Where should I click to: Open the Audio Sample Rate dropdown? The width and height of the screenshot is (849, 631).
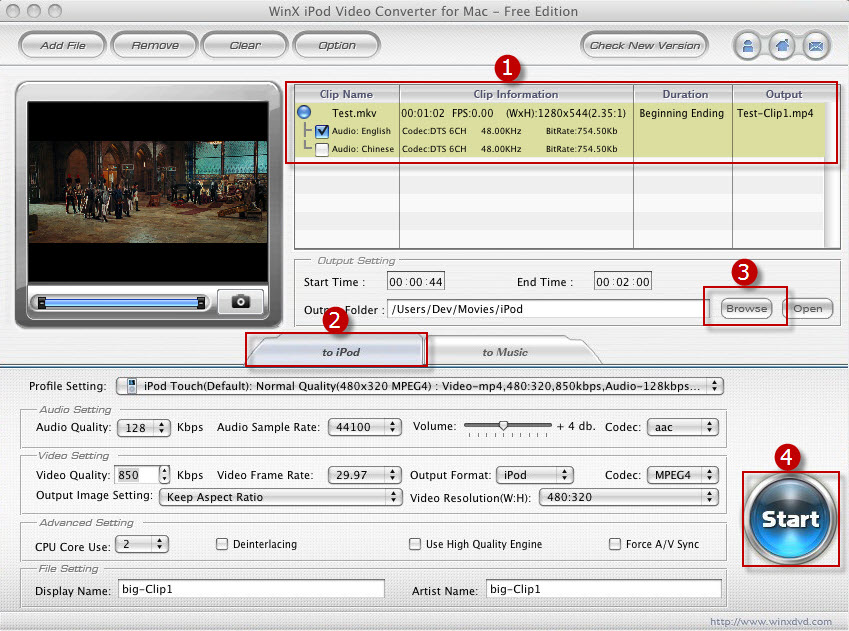pyautogui.click(x=364, y=427)
